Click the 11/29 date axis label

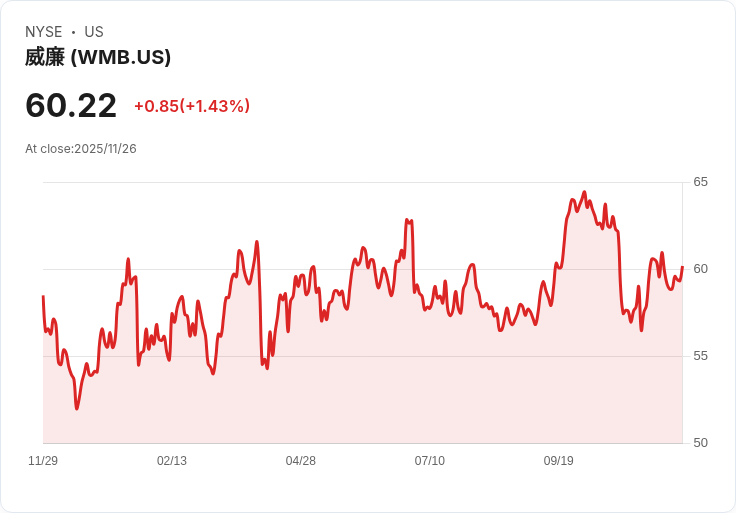click(x=43, y=460)
